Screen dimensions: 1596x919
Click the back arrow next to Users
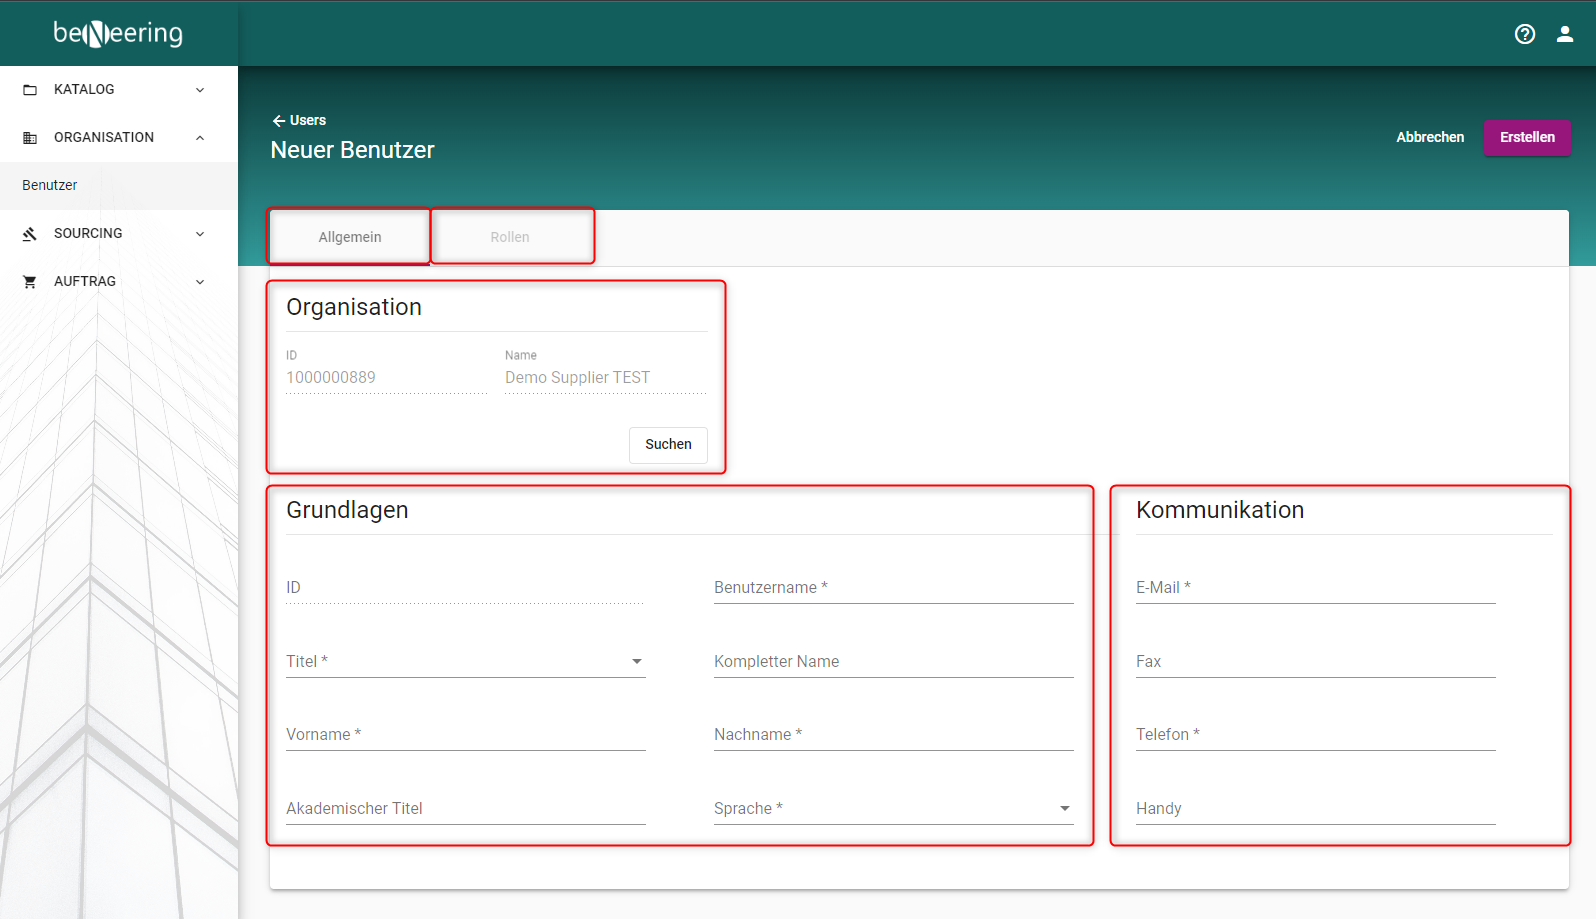coord(279,121)
